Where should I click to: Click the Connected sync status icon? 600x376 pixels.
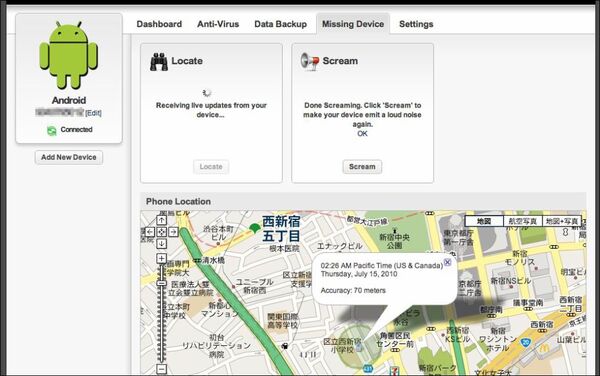52,130
